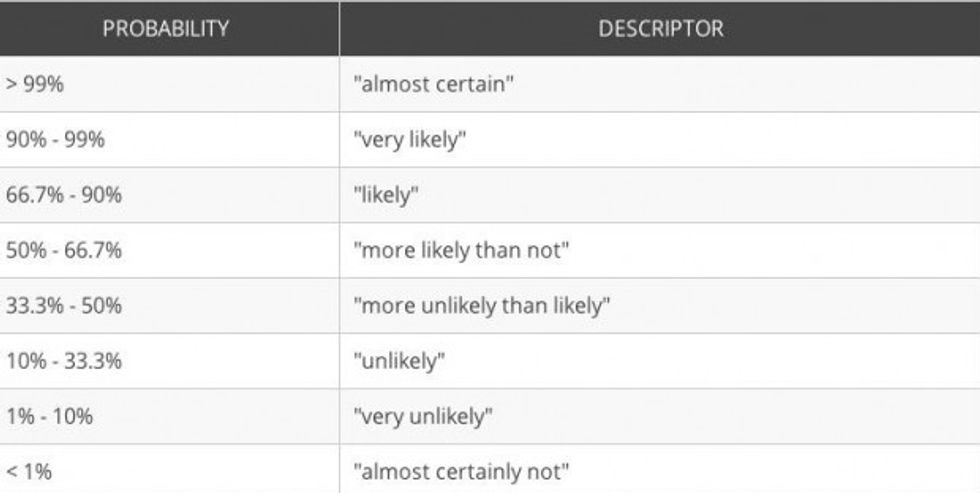This screenshot has width=980, height=493.
Task: Click the percent sign in "> 99%"
Action: [x=55, y=85]
